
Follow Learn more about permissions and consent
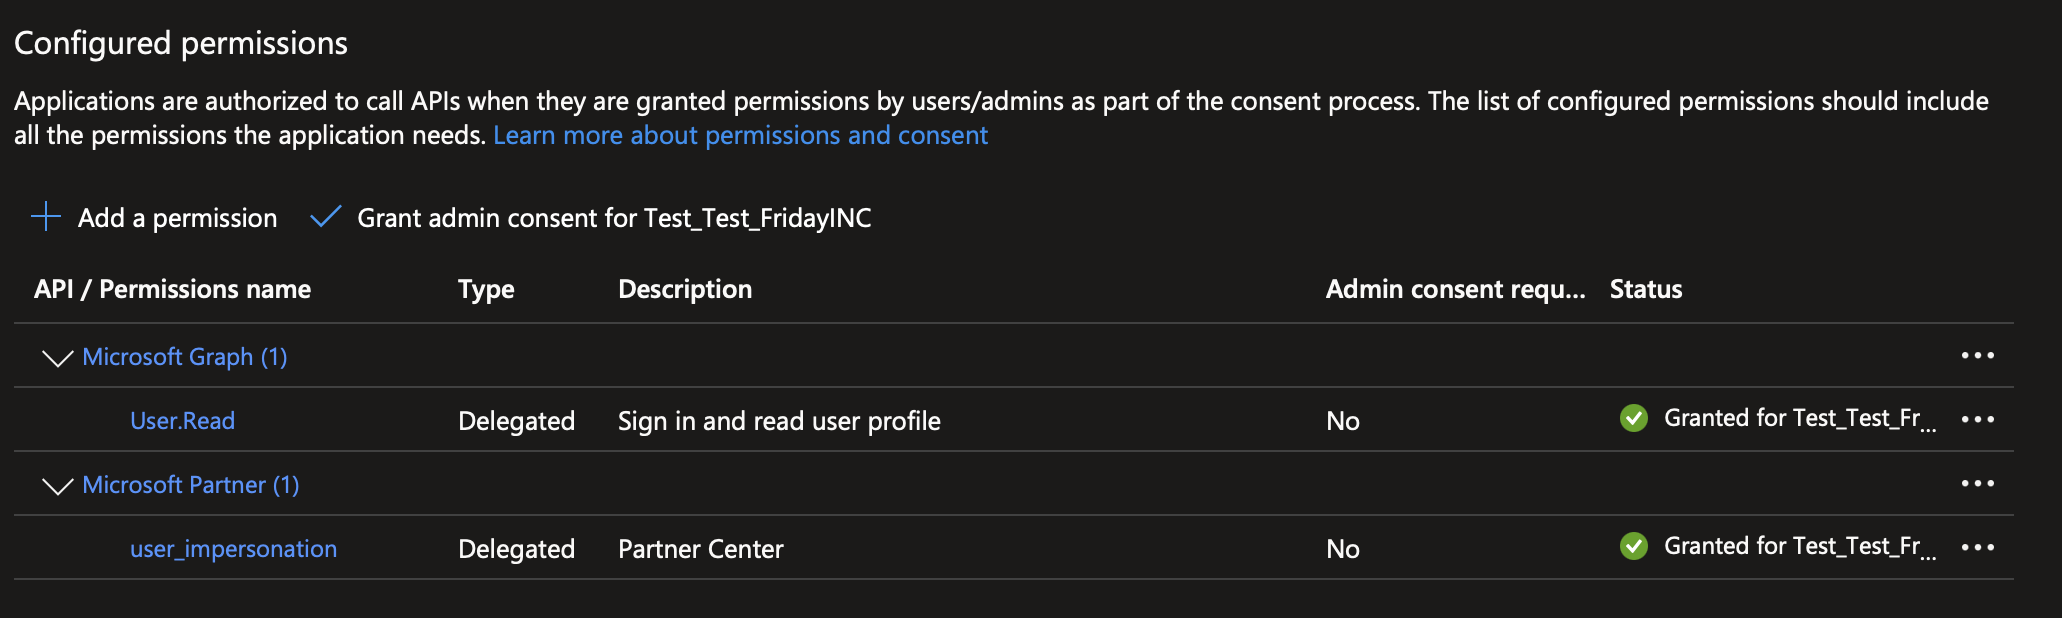point(740,135)
